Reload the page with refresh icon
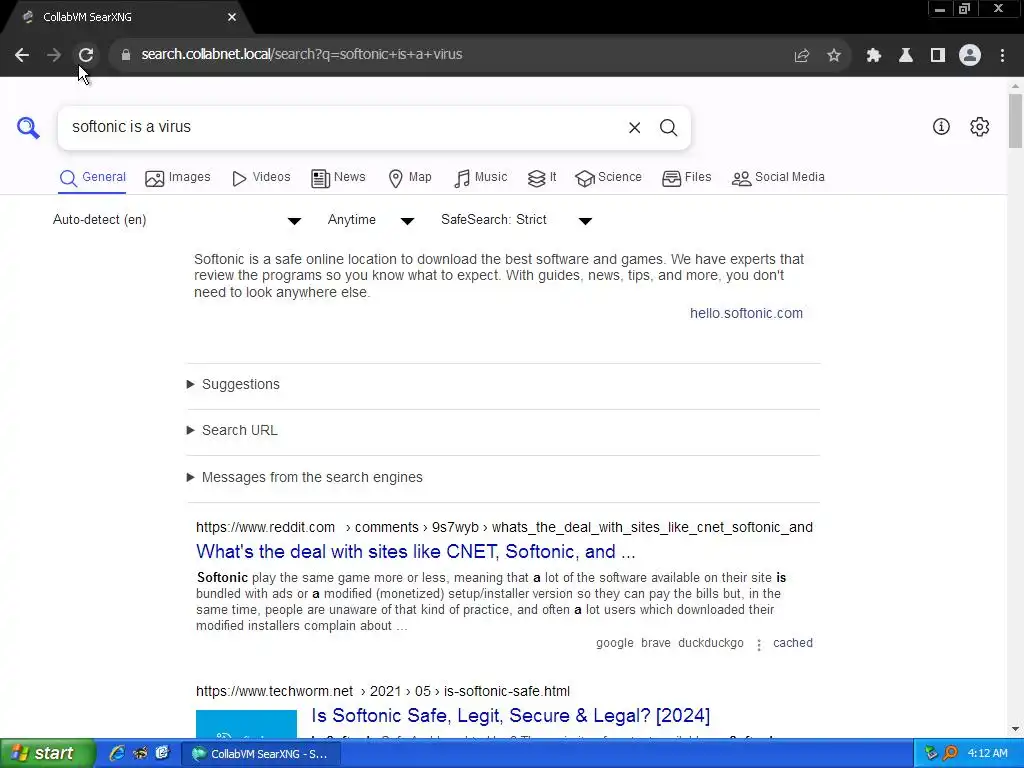The width and height of the screenshot is (1024, 768). point(86,55)
